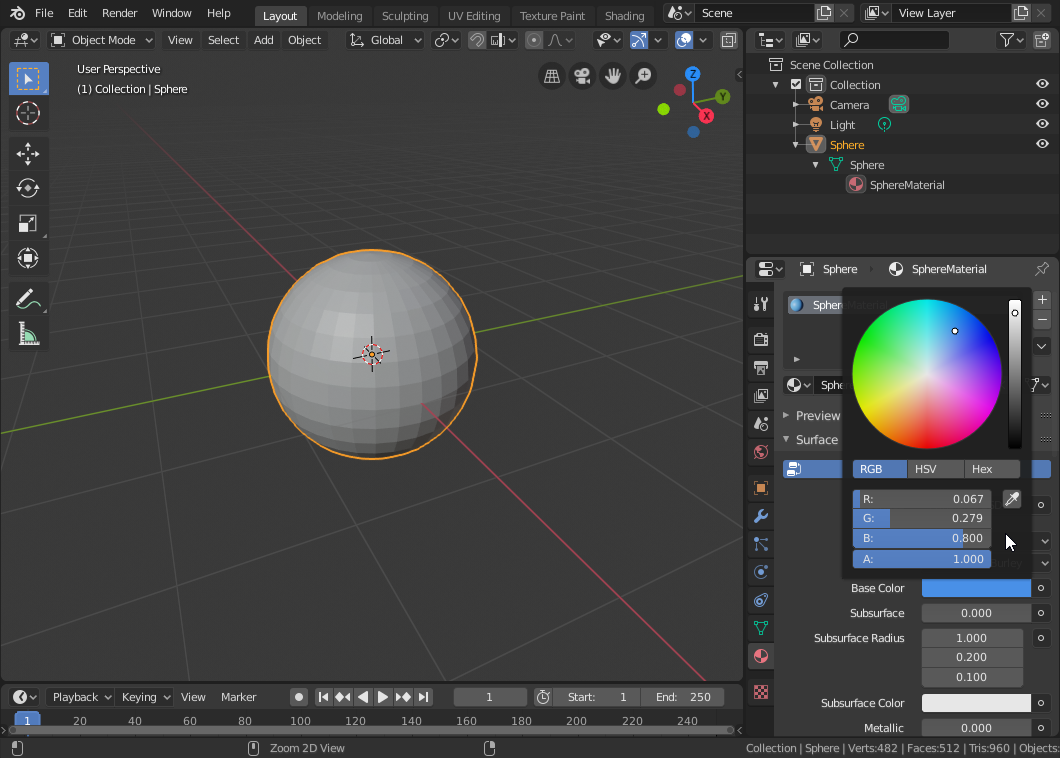Toggle auto keying record button

click(299, 697)
